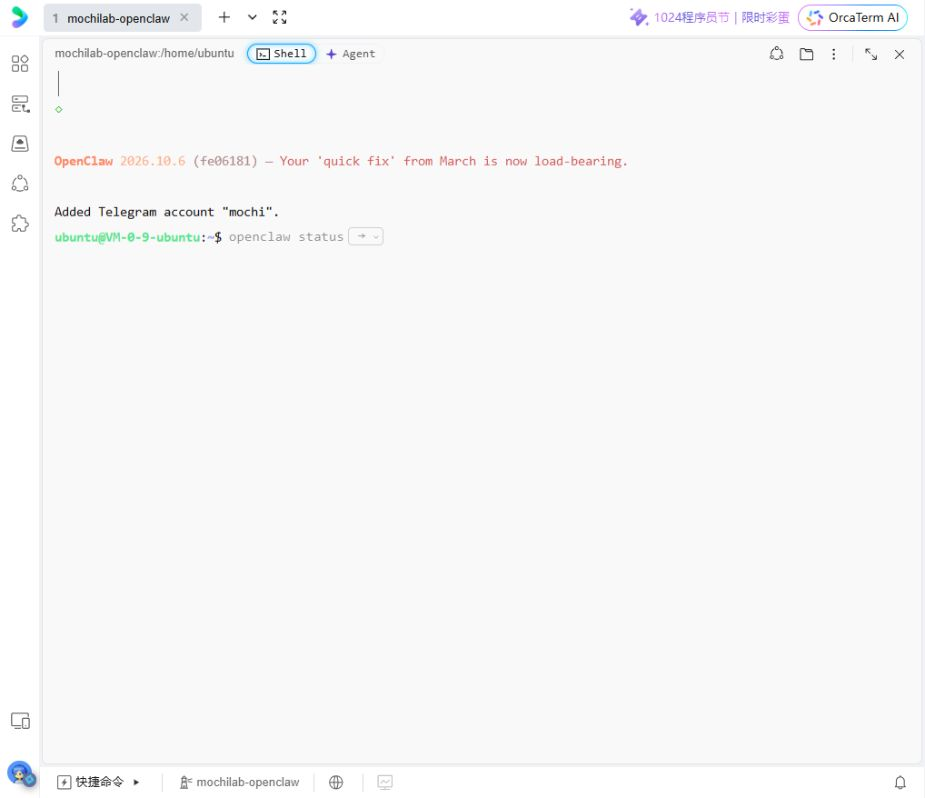
Task: Click mochilab-openclaw in the status bar
Action: tap(240, 782)
